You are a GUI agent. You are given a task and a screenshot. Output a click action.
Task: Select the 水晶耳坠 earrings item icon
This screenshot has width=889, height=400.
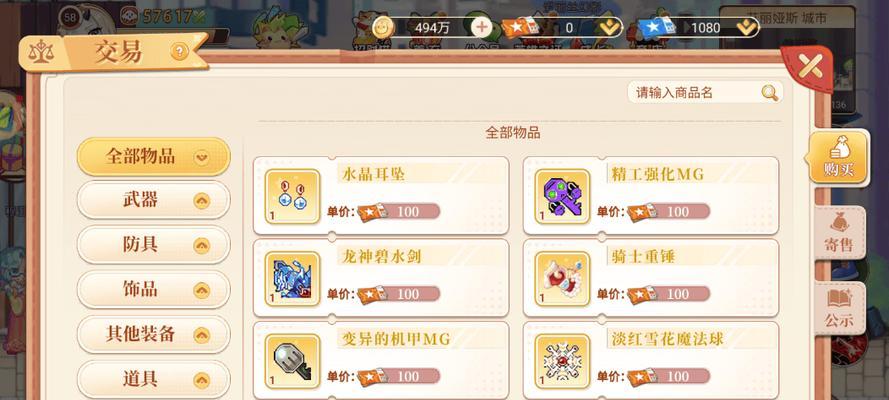click(x=293, y=197)
